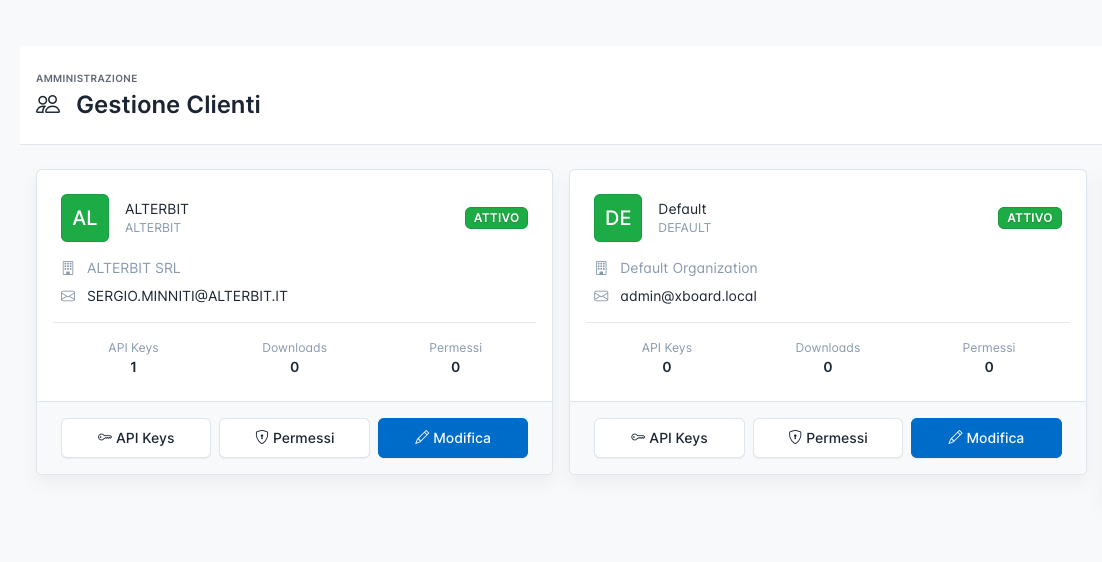Click the ATTIVO badge on the Default card
Screen dimensions: 1102x562
pos(1030,218)
